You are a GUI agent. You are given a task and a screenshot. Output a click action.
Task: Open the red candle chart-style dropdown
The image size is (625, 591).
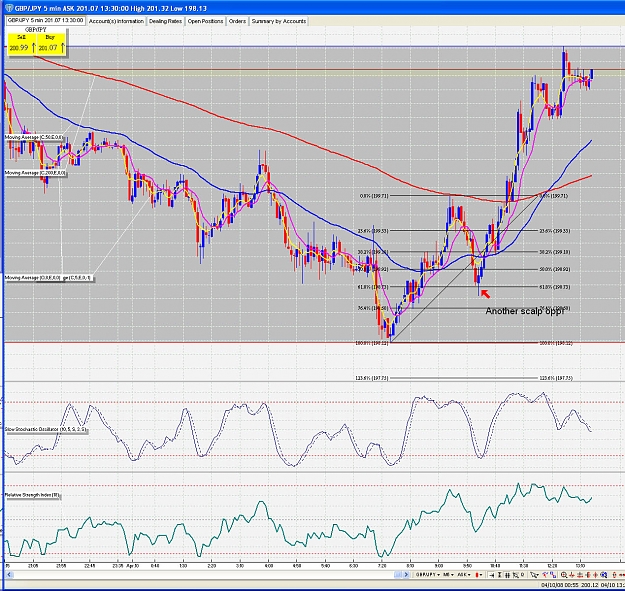click(479, 575)
